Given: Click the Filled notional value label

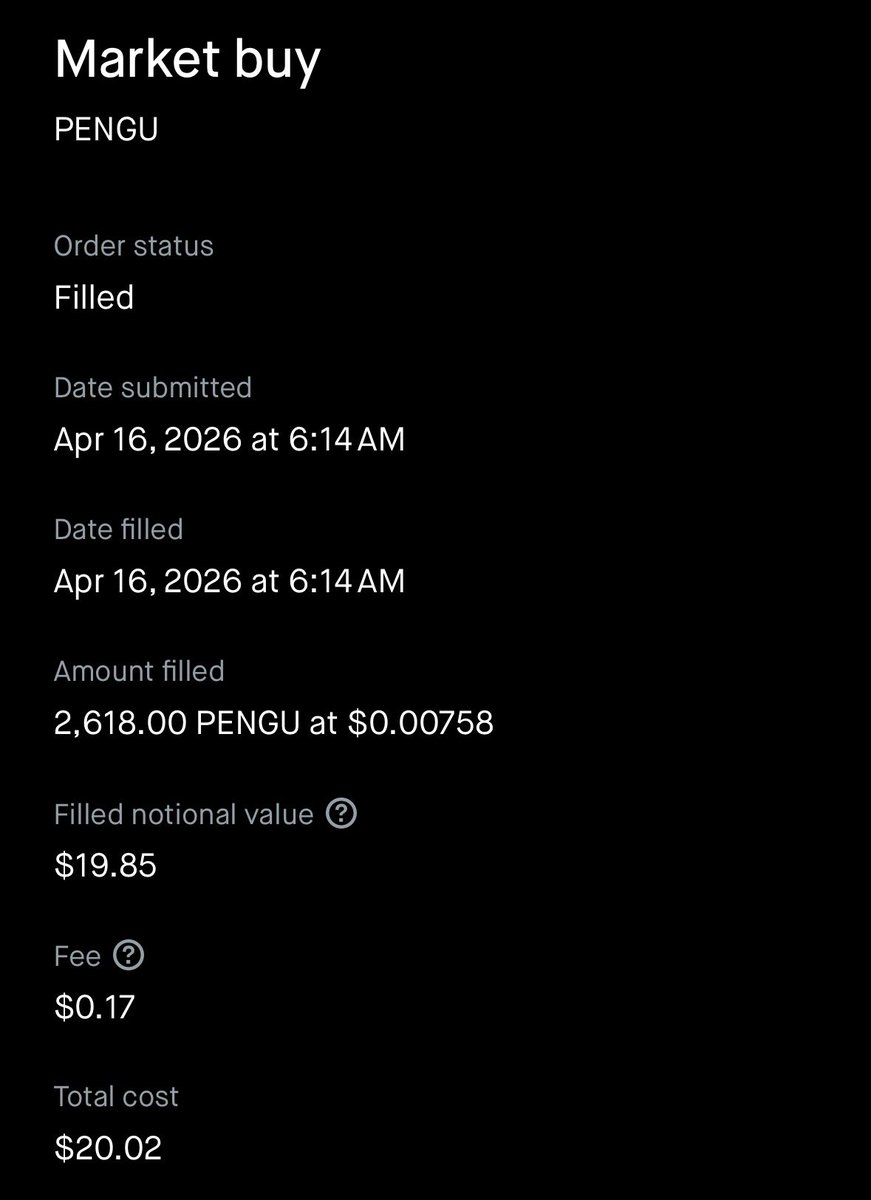Looking at the screenshot, I should tap(184, 814).
